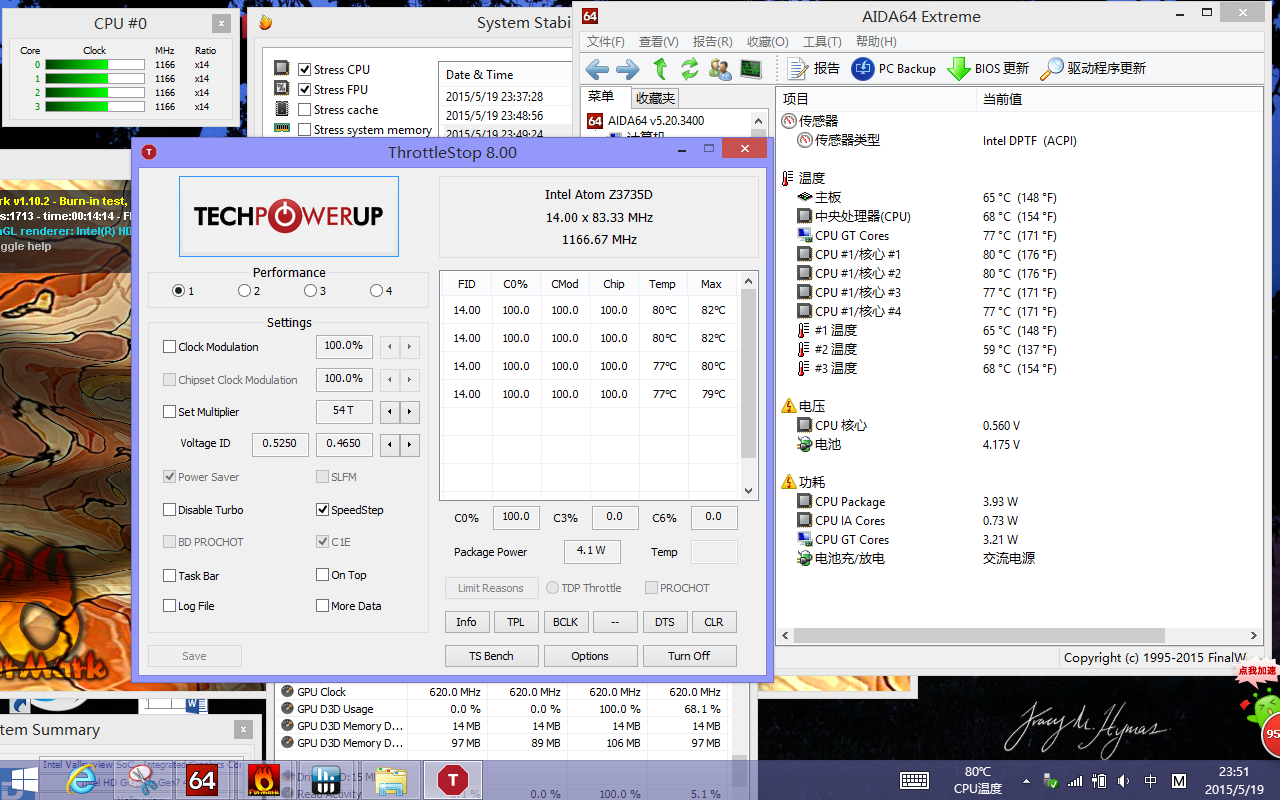Uncheck Stress FPU in System Stability window
Screen dimensions: 1280x800
point(305,90)
